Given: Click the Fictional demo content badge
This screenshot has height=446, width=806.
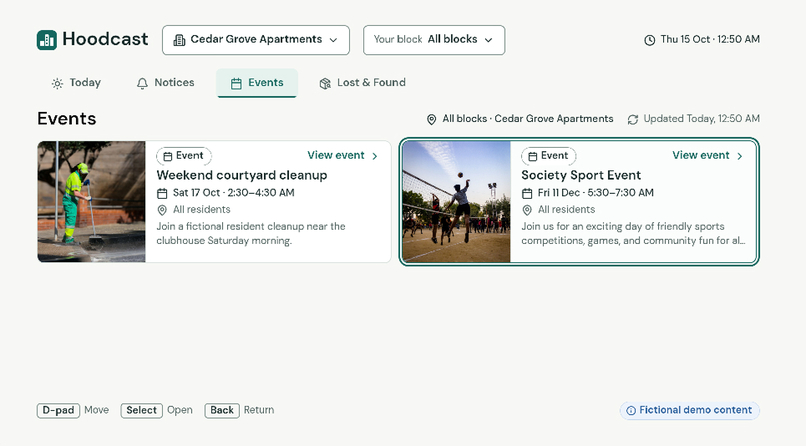Looking at the screenshot, I should click(689, 410).
